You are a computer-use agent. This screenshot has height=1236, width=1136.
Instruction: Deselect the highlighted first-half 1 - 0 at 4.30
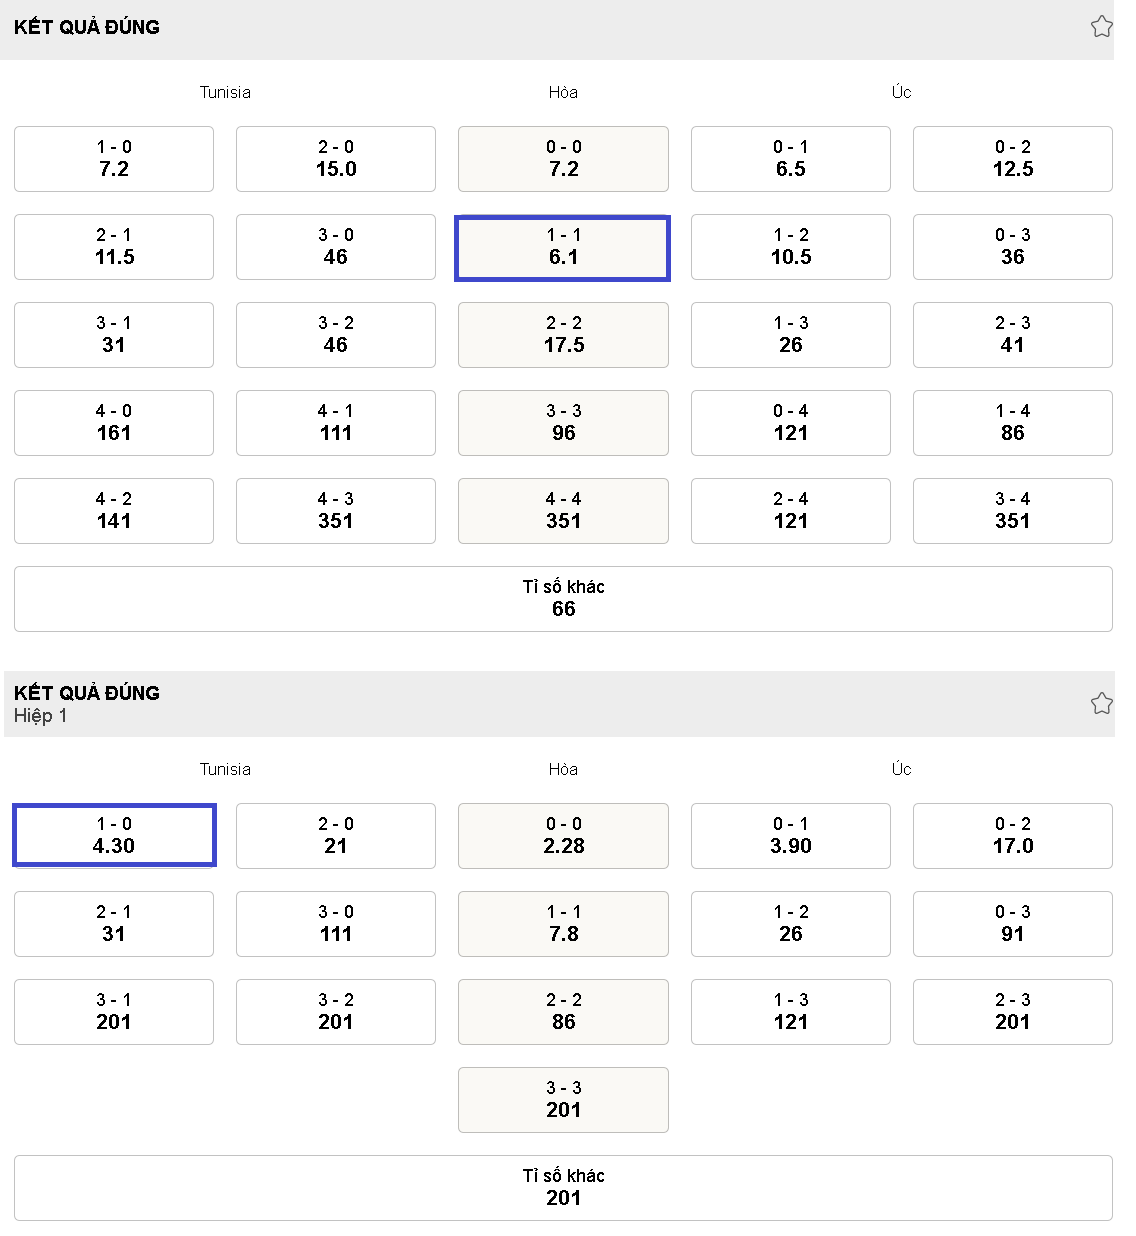(114, 835)
